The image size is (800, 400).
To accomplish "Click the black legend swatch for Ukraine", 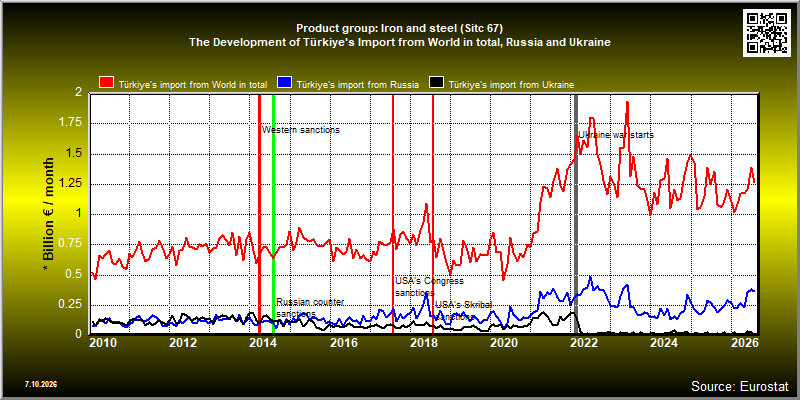I will (x=436, y=84).
